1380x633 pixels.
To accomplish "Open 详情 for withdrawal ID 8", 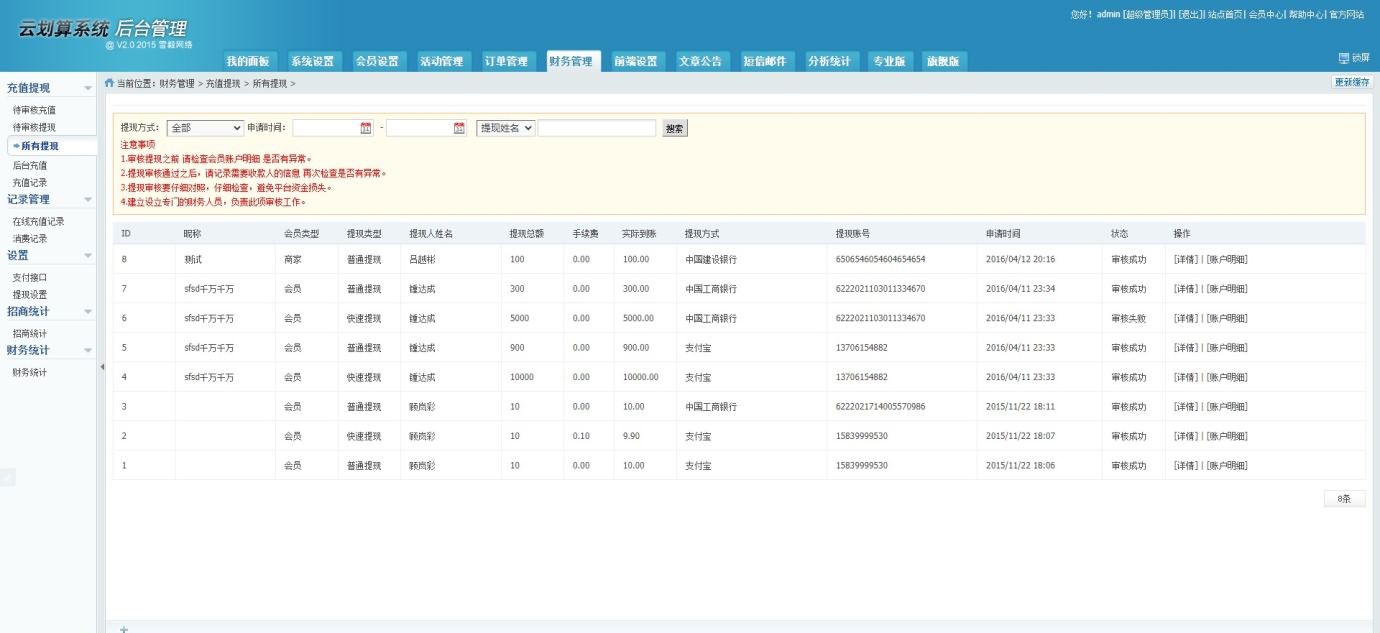I will pyautogui.click(x=1186, y=259).
